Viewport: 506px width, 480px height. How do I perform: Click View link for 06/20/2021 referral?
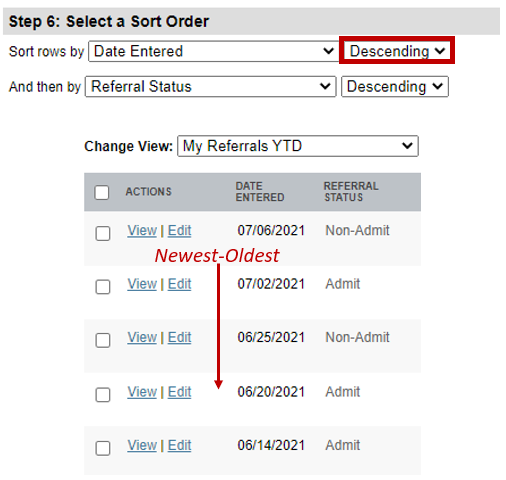click(142, 392)
